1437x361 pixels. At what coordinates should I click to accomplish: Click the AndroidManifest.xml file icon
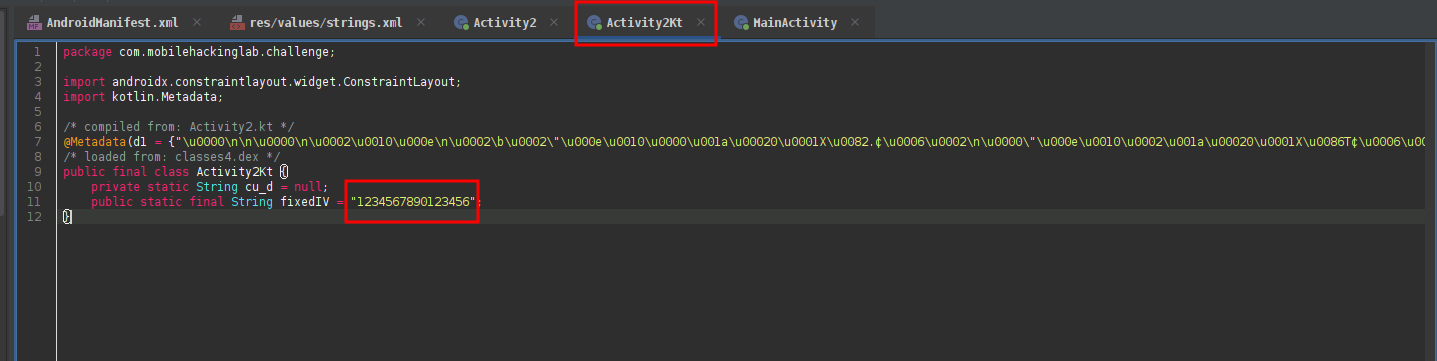tap(34, 22)
